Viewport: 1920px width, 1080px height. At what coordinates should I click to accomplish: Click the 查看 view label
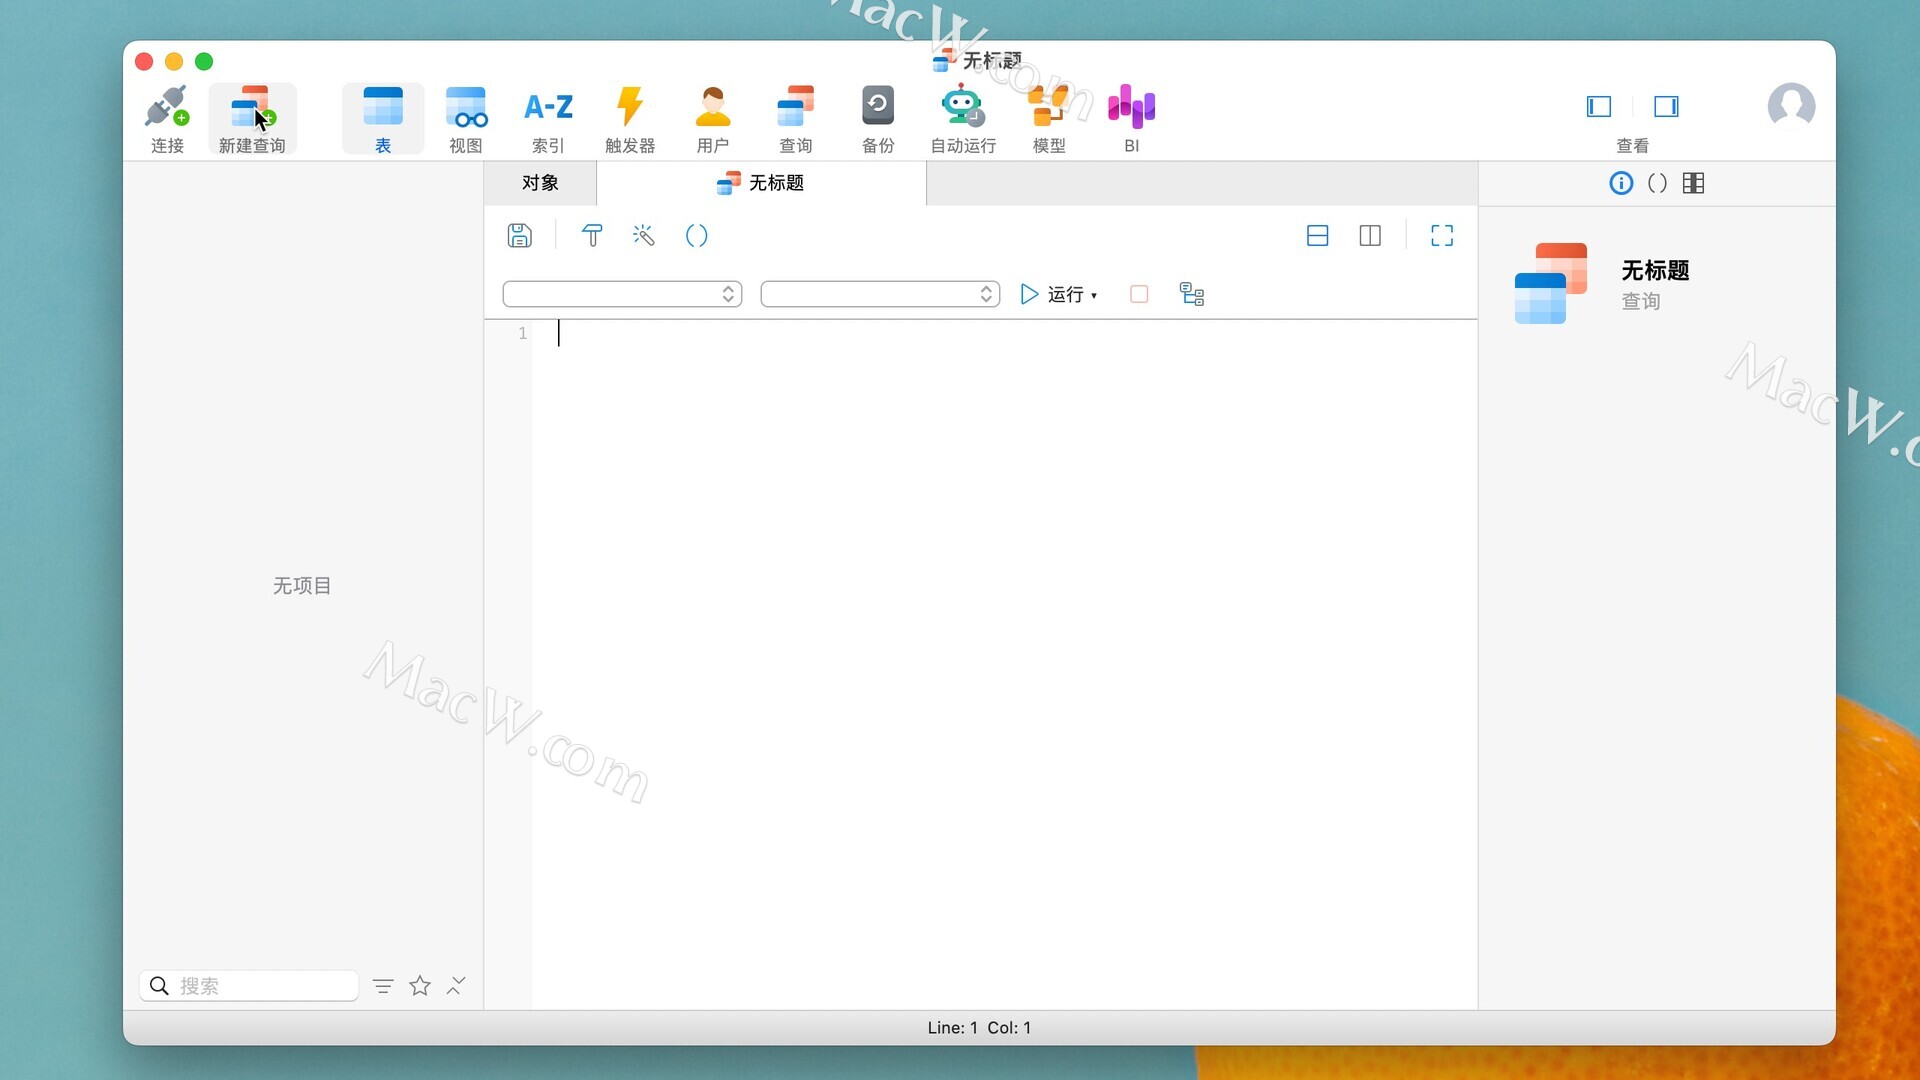click(1632, 146)
